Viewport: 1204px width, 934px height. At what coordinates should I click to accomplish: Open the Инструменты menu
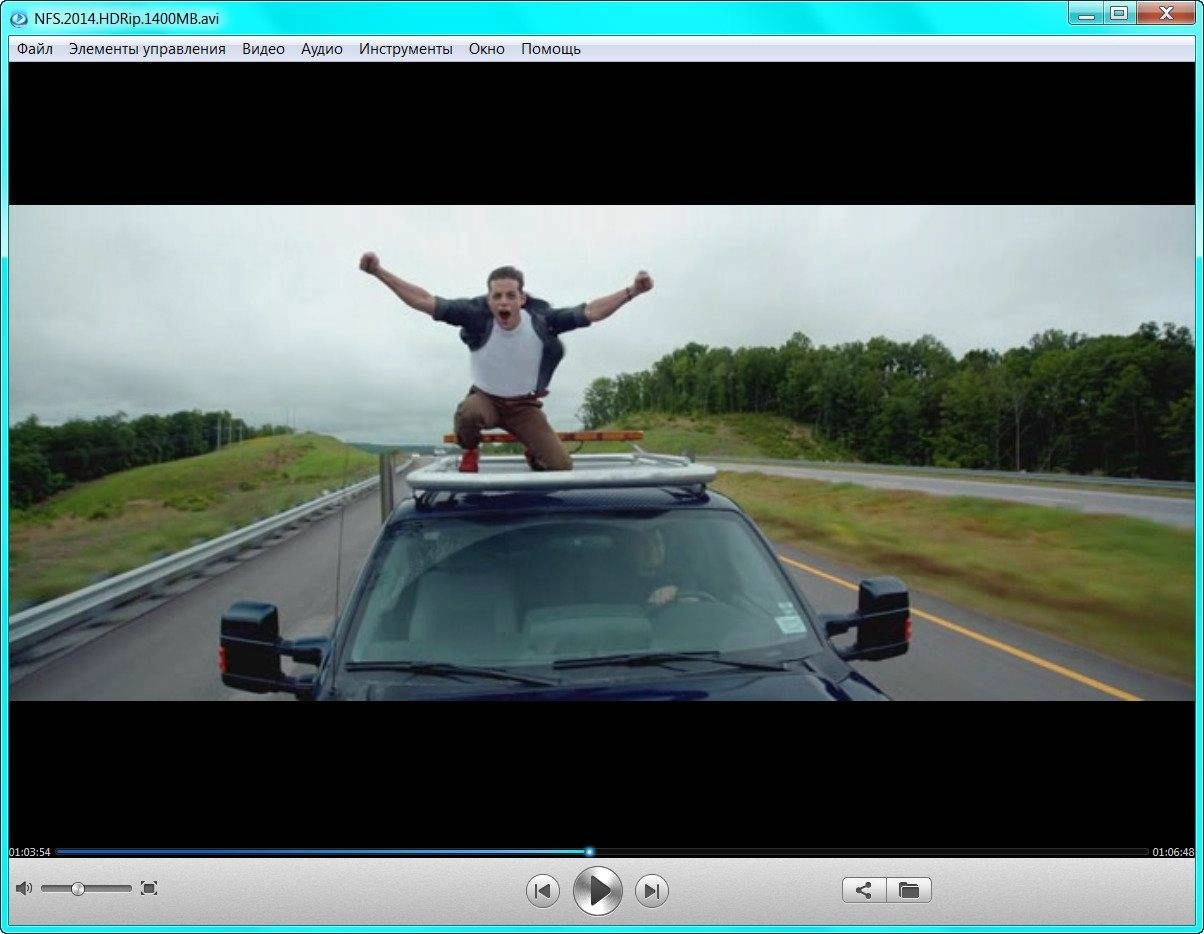coord(406,49)
